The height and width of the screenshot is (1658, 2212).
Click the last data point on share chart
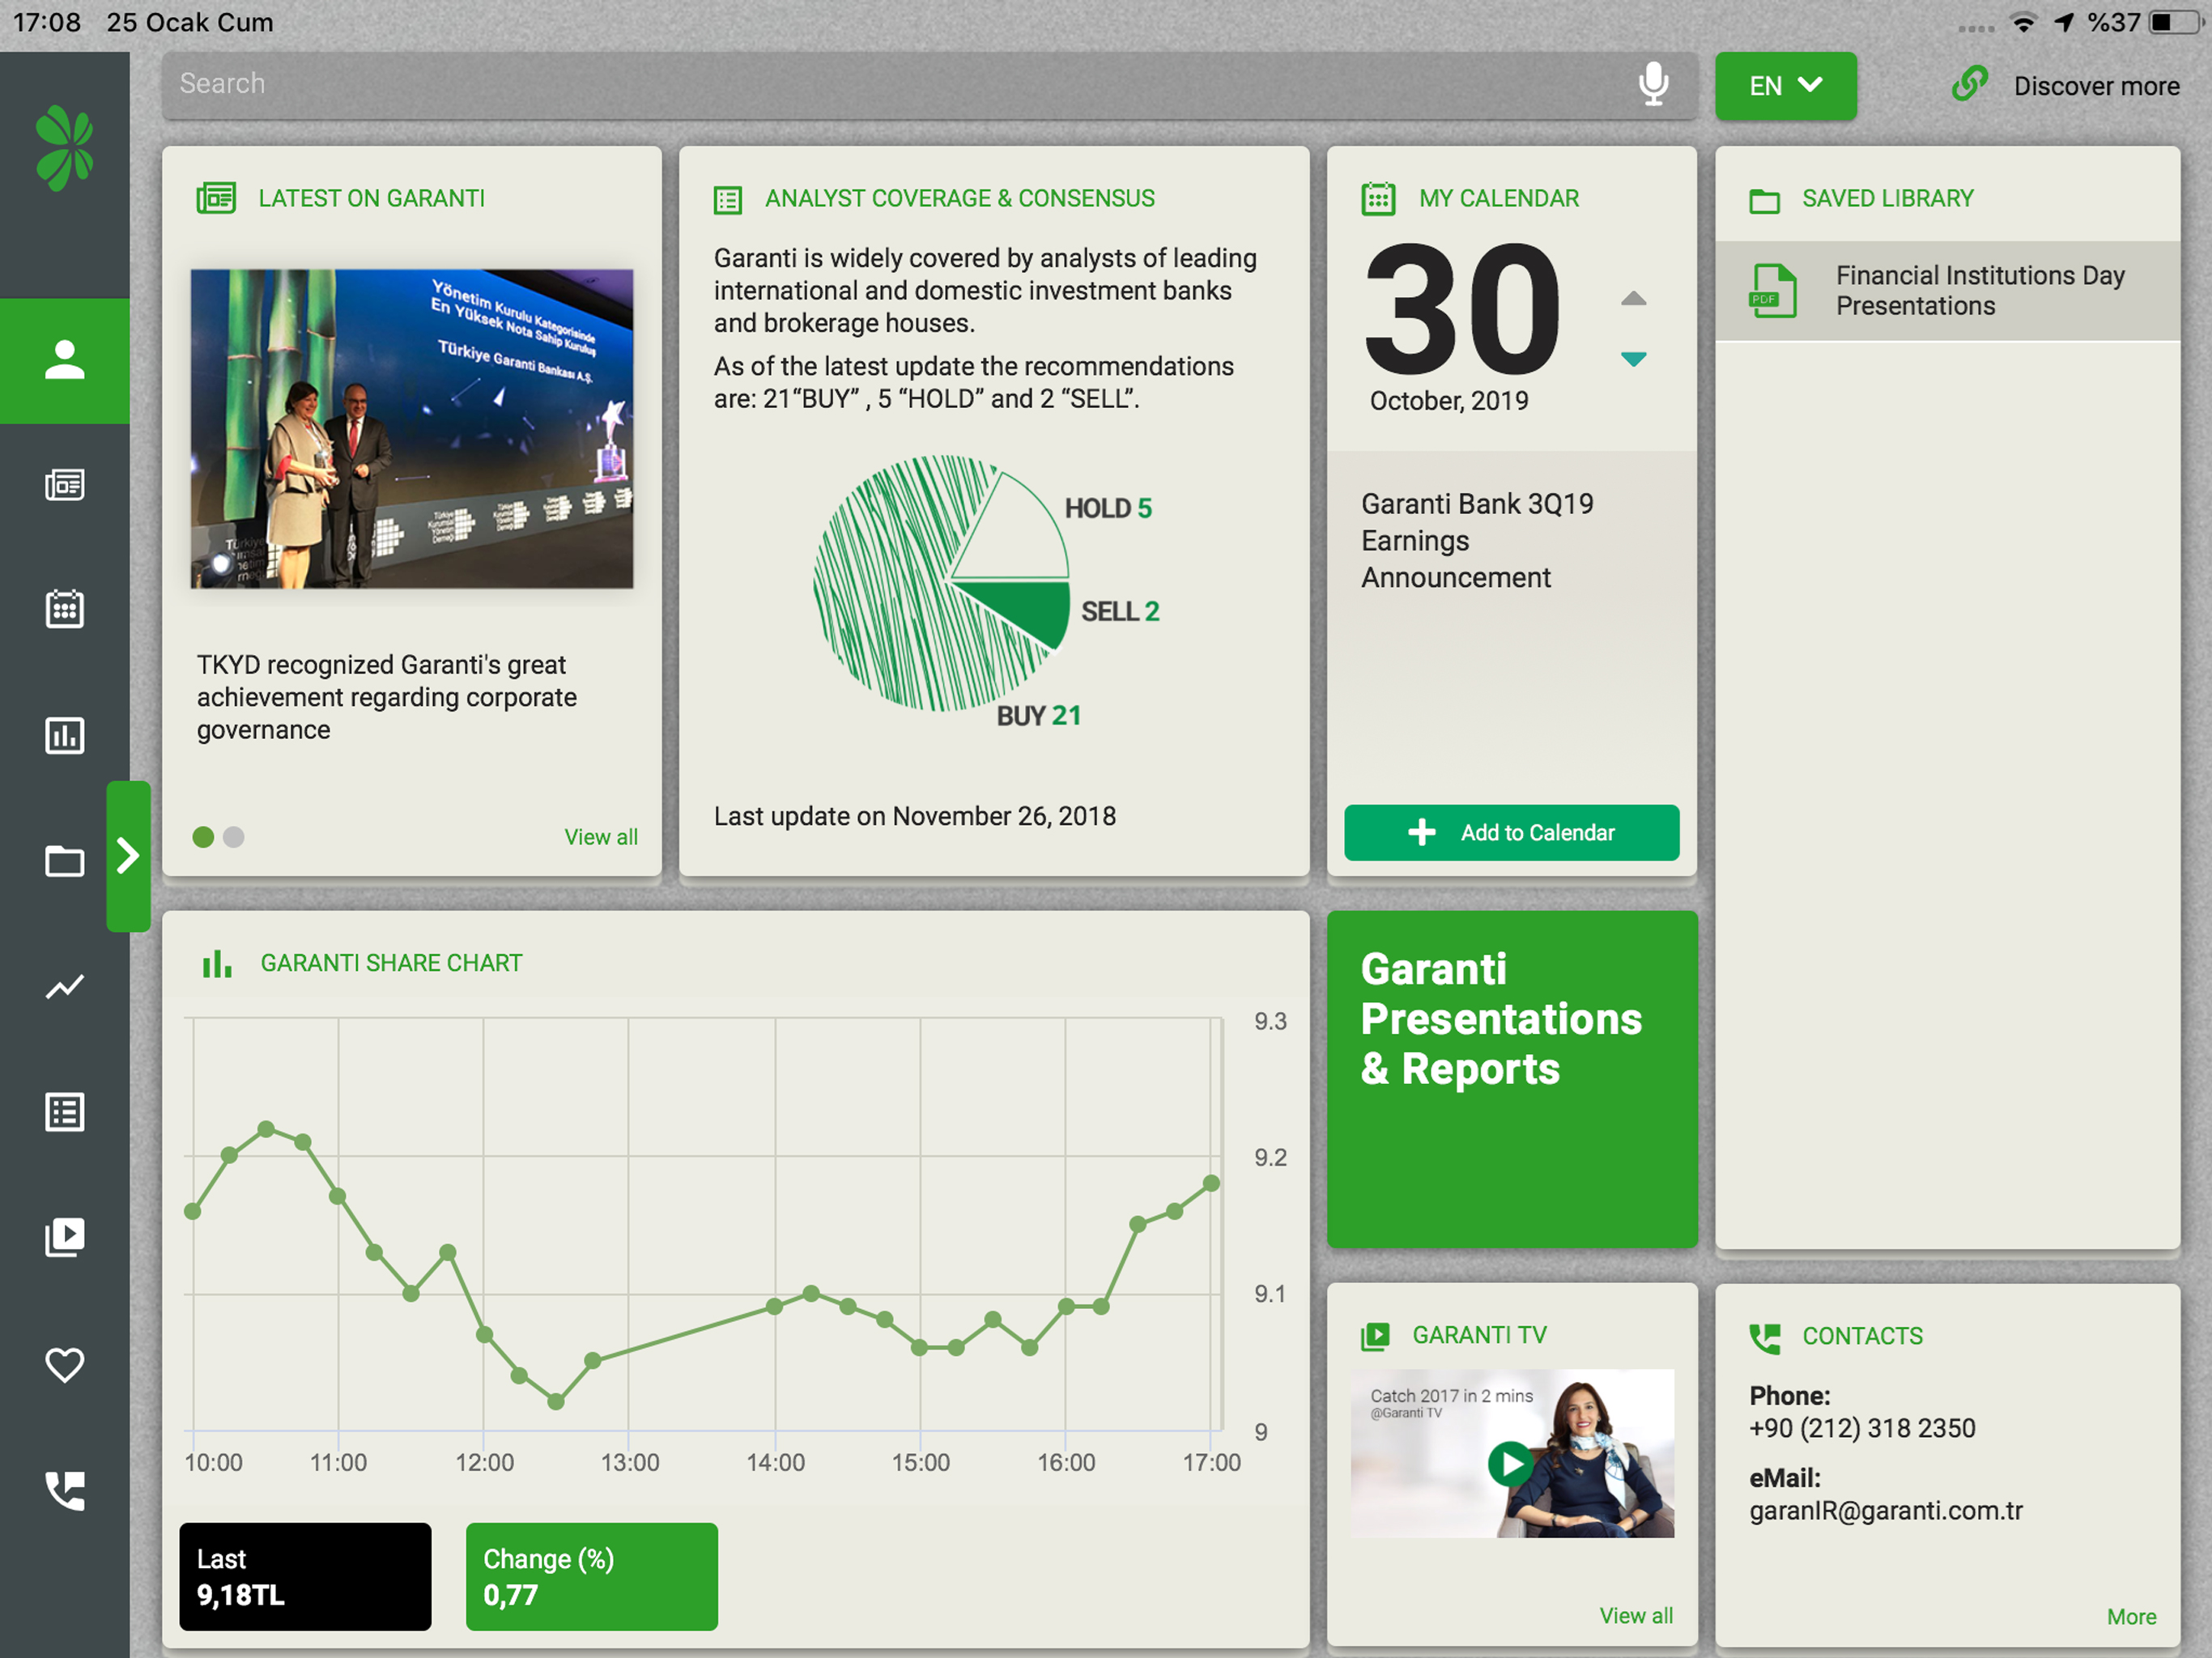coord(1211,1183)
